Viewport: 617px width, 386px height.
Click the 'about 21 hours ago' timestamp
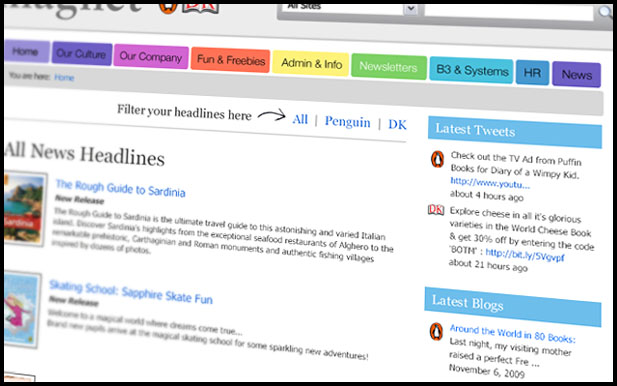coord(488,265)
